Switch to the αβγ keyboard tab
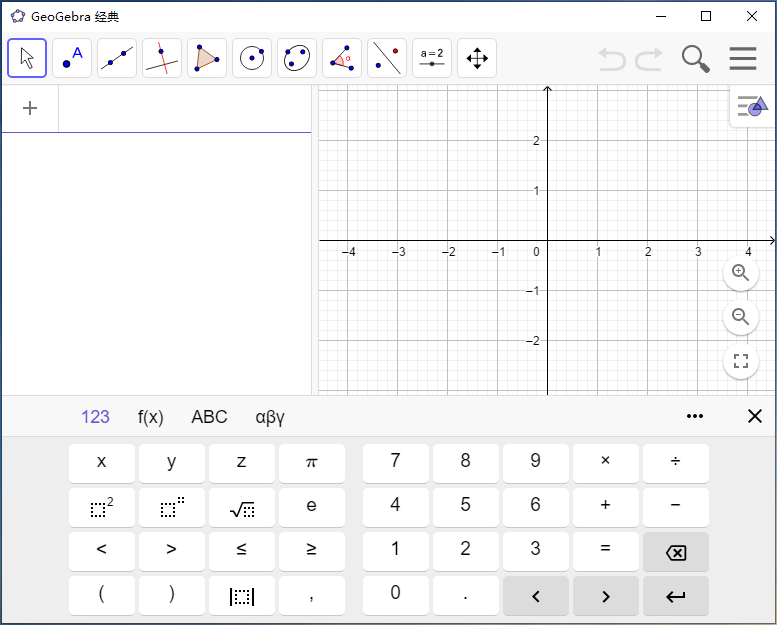The width and height of the screenshot is (777, 625). (x=270, y=417)
